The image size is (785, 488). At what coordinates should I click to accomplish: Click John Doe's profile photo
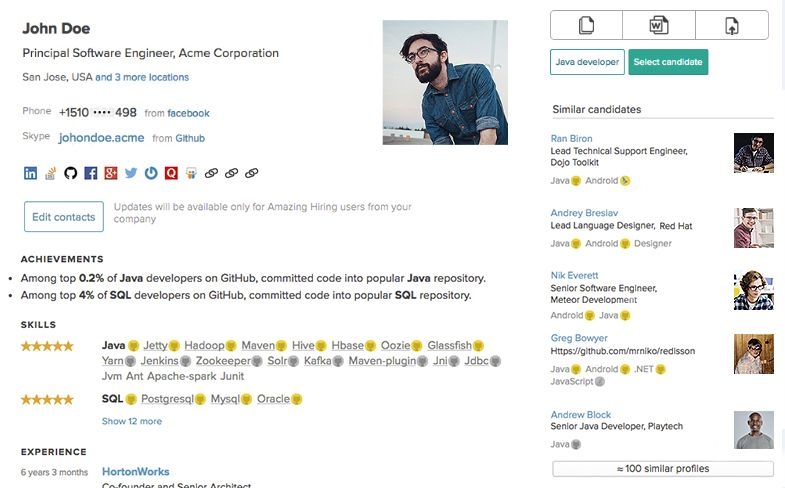445,83
